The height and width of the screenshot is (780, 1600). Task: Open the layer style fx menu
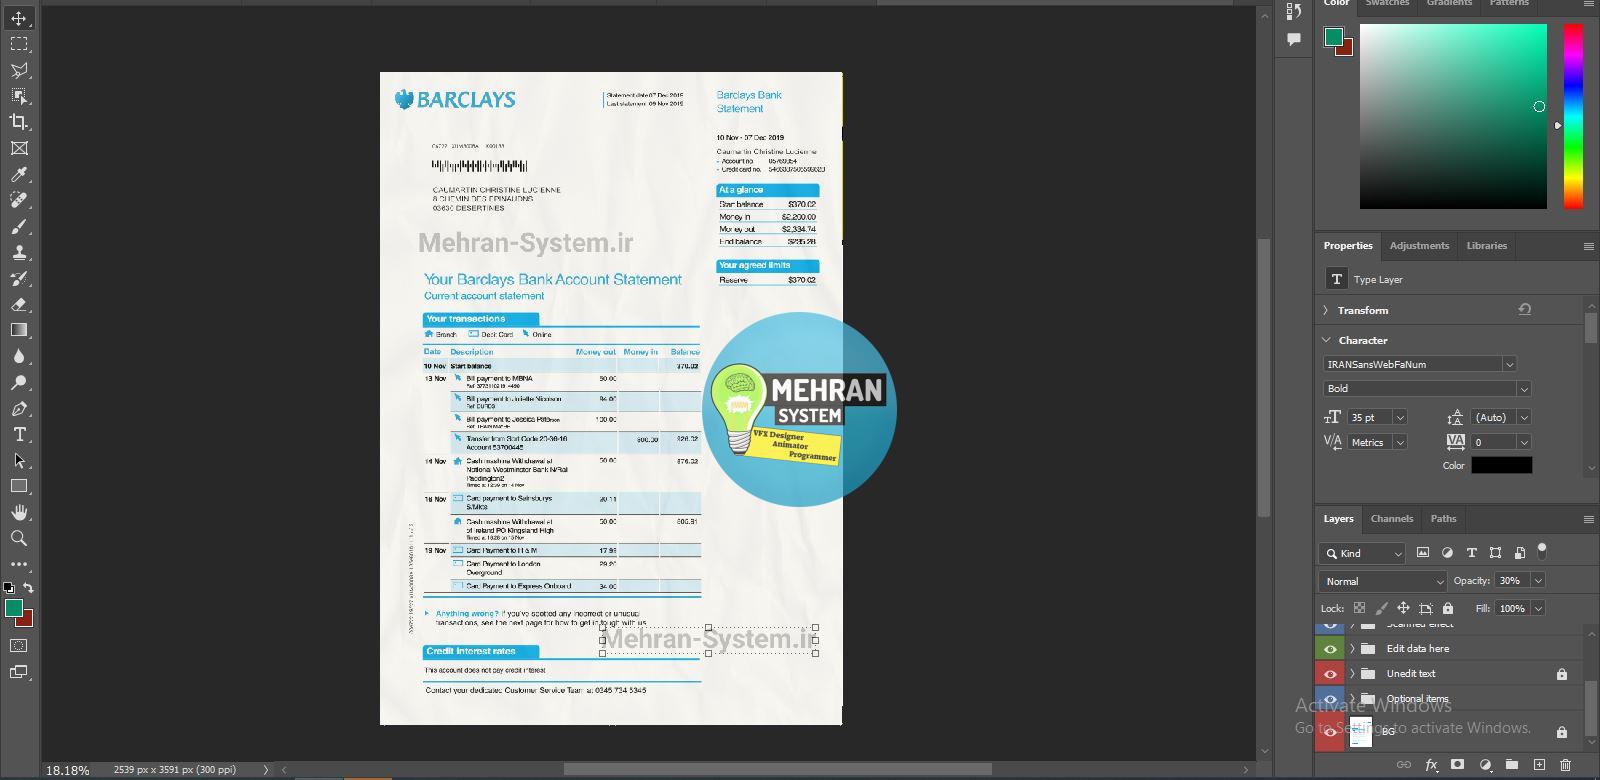point(1431,765)
